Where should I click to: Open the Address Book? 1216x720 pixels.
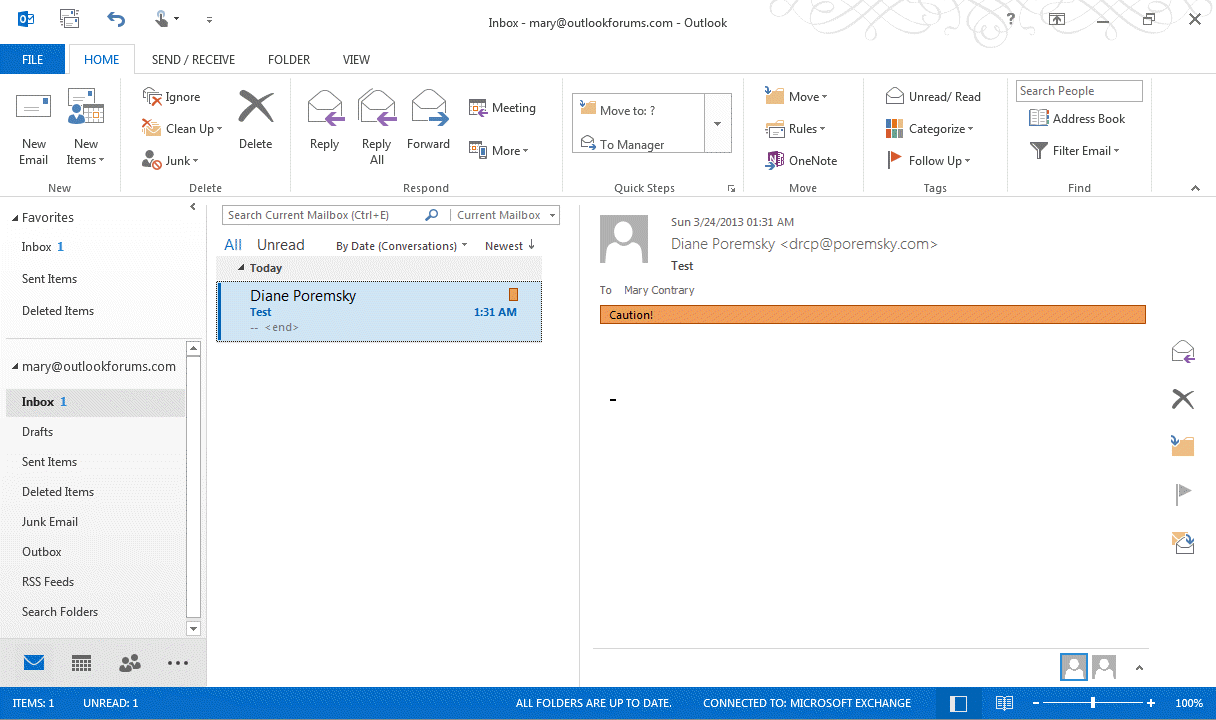coord(1077,119)
